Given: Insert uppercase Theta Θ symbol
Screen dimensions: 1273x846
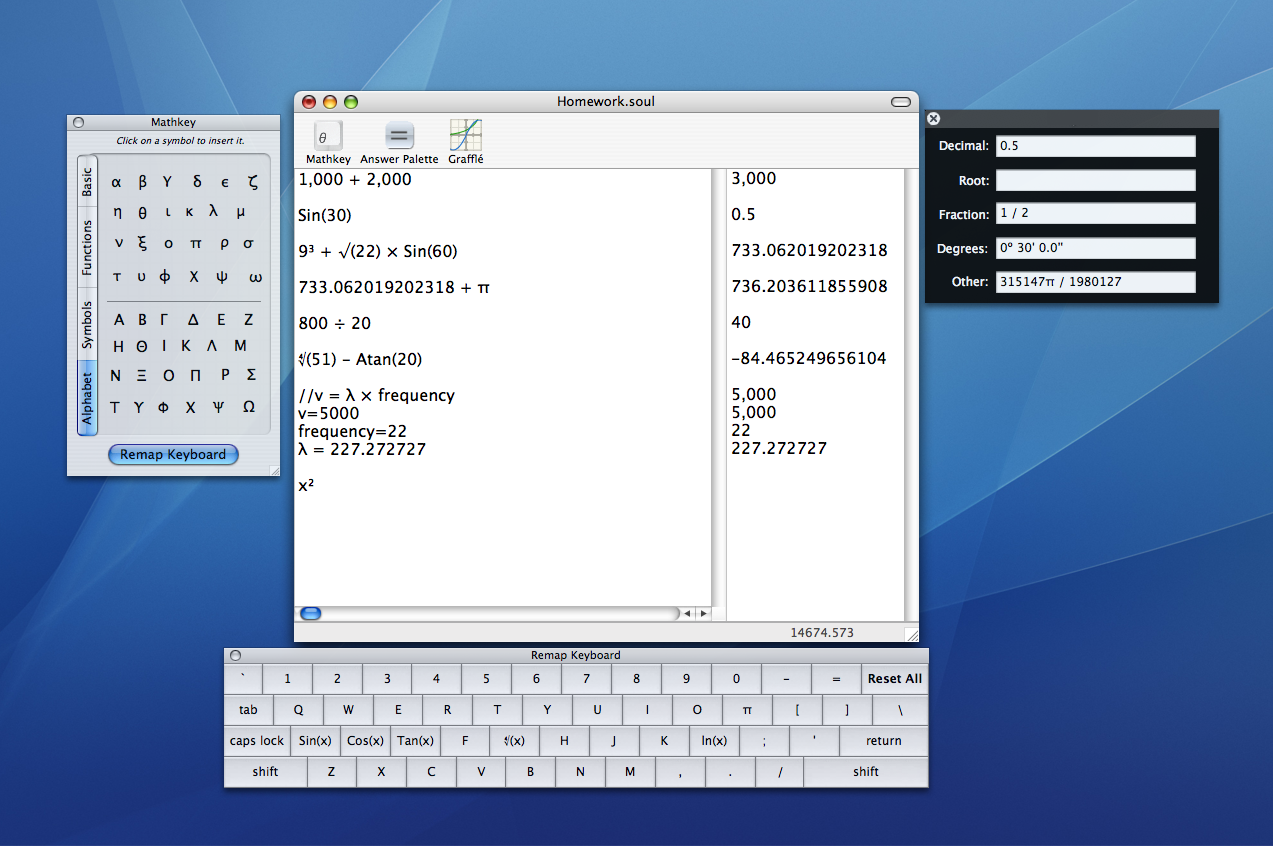Looking at the screenshot, I should [x=143, y=346].
